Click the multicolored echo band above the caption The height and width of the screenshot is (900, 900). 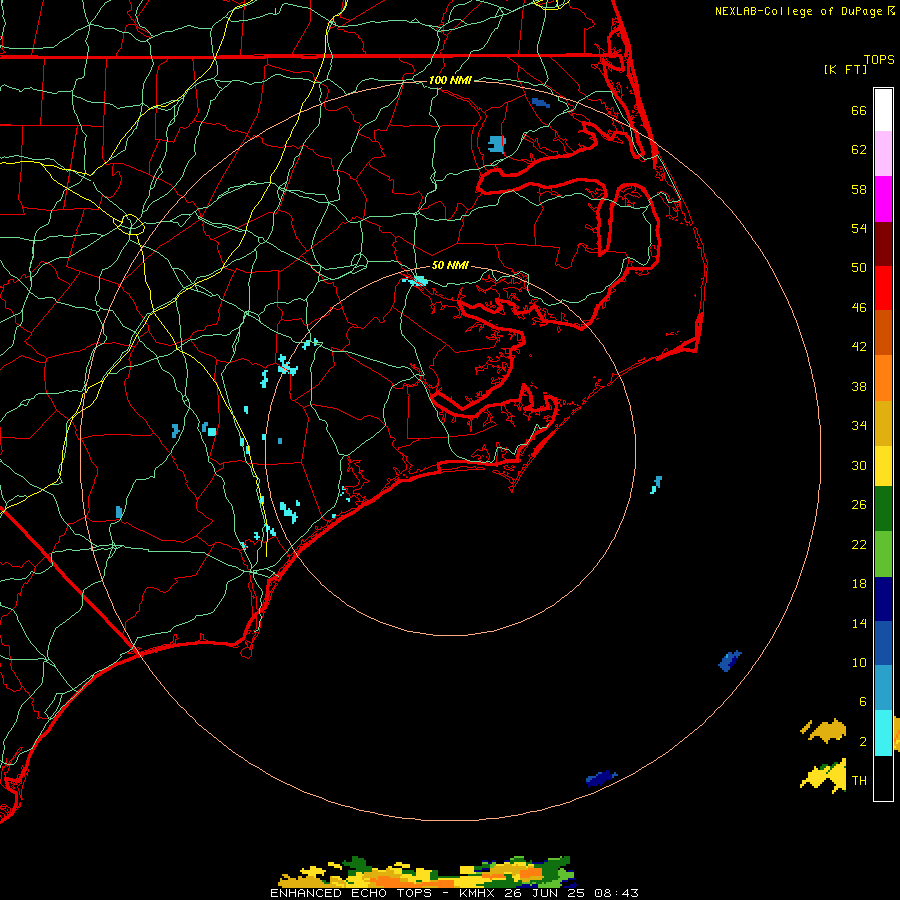tap(427, 871)
